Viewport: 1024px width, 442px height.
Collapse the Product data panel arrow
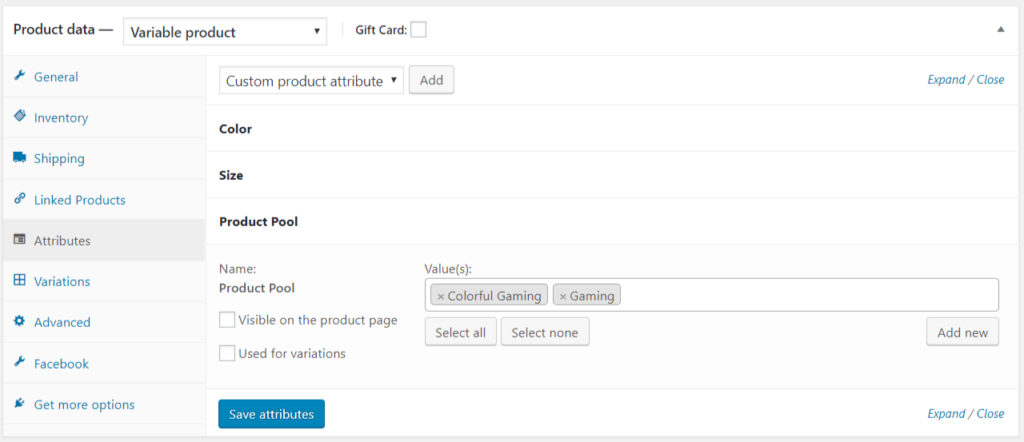tap(1000, 30)
